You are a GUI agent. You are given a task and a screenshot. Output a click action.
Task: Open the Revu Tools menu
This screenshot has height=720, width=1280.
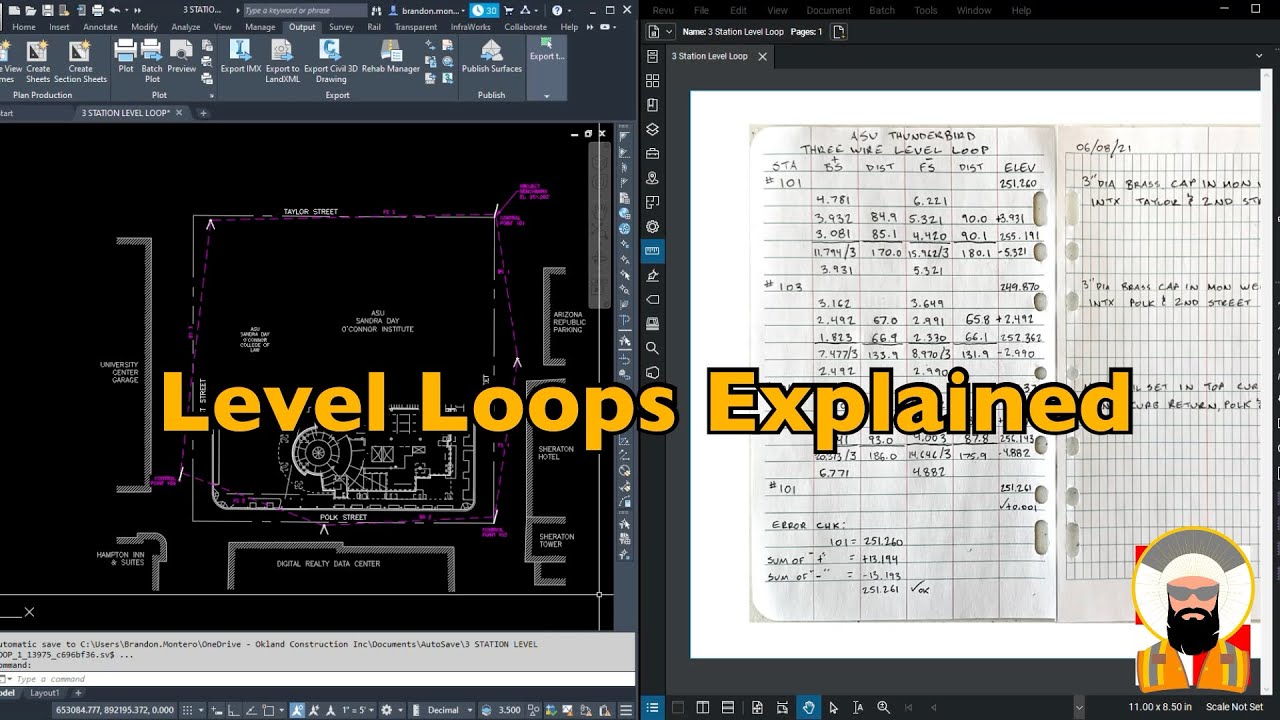pos(926,10)
